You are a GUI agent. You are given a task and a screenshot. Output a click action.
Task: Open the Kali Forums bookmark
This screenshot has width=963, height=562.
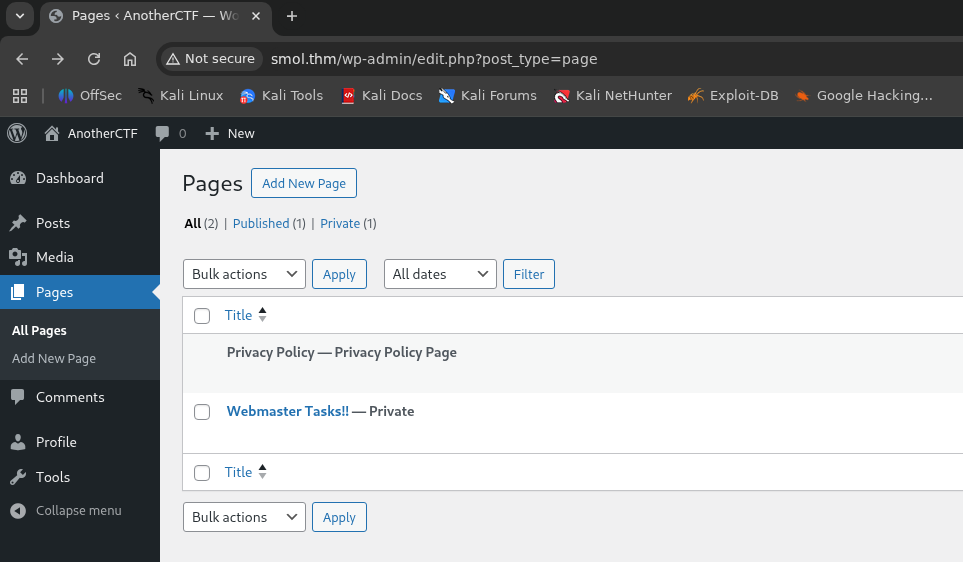tap(488, 96)
